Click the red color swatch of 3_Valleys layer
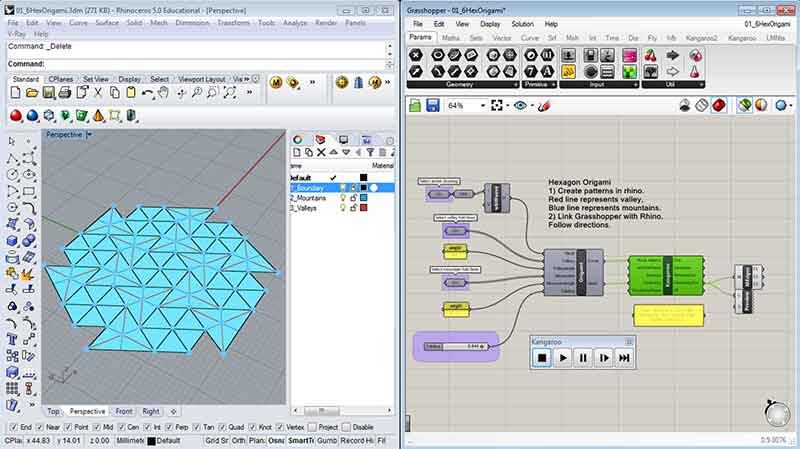 (364, 208)
